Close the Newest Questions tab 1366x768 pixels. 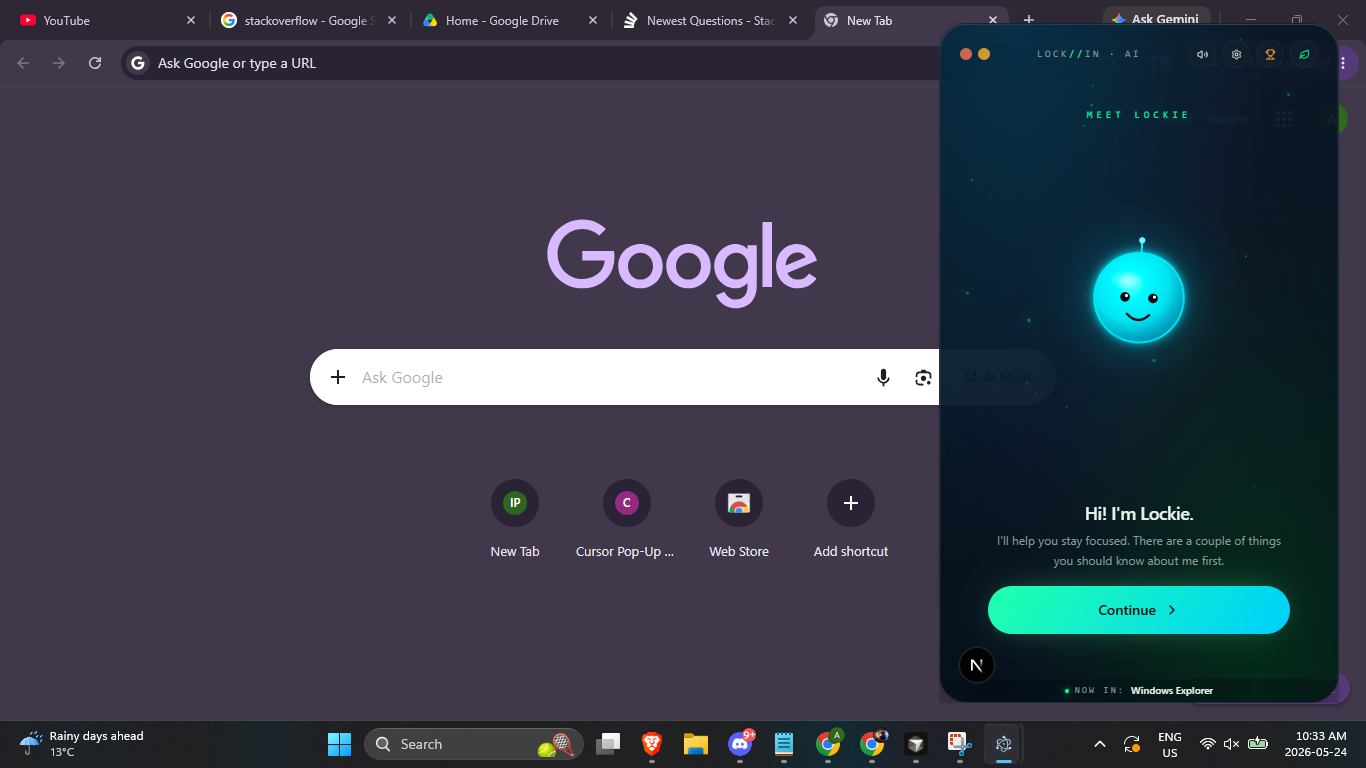[793, 20]
